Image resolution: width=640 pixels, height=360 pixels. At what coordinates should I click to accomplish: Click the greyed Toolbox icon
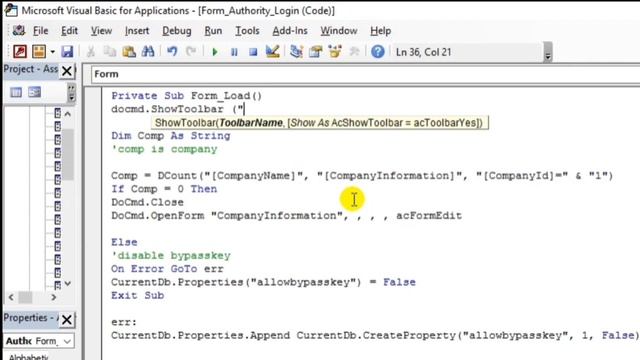click(x=354, y=52)
